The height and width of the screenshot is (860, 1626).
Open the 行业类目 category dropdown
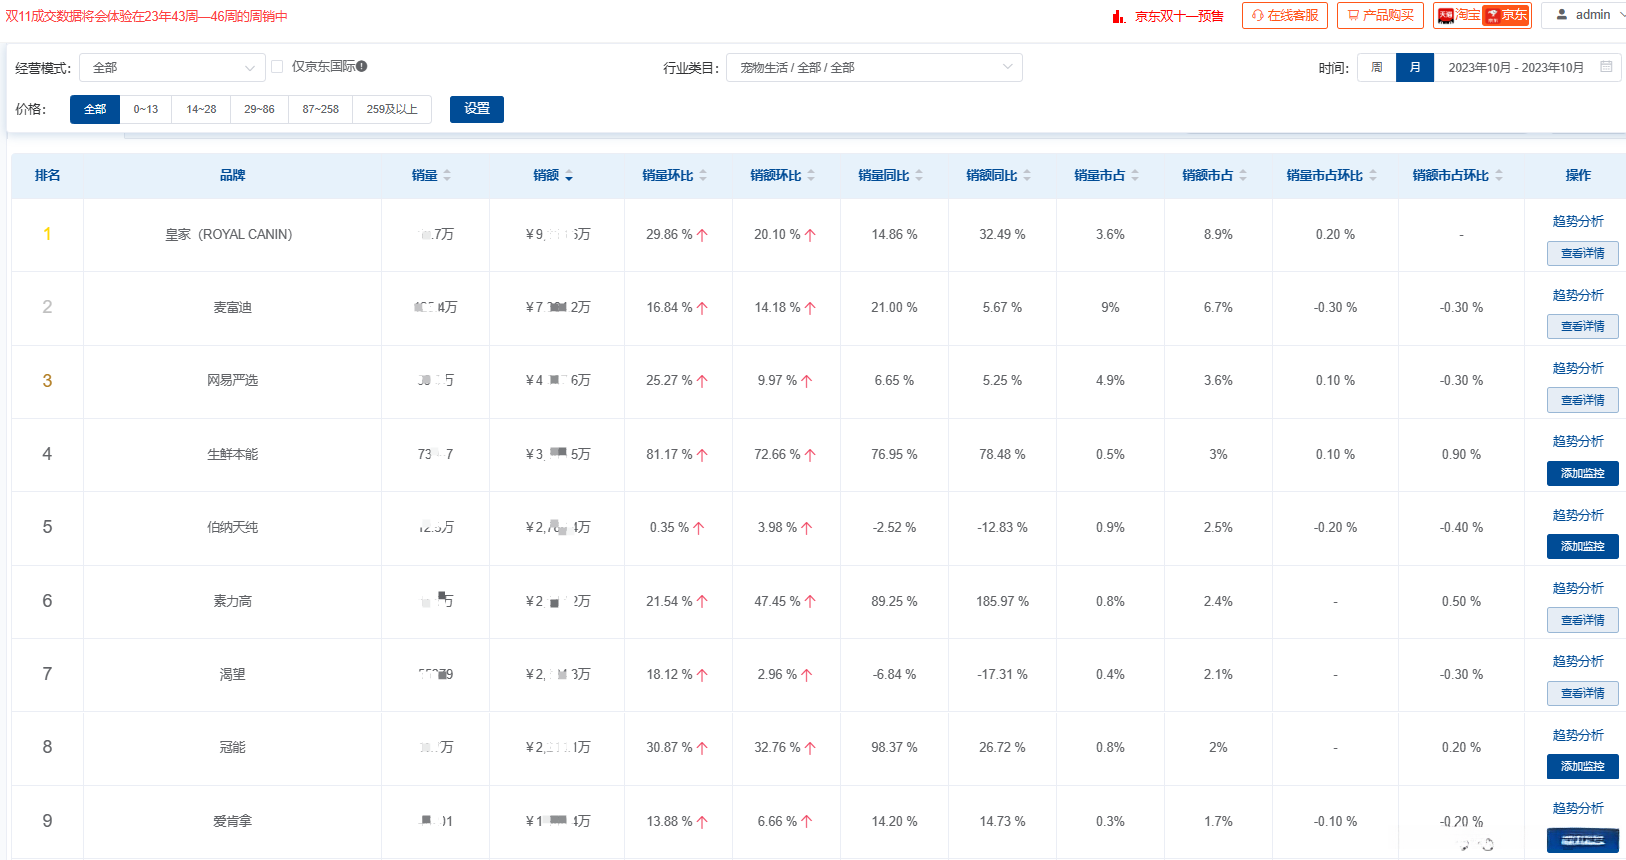click(x=874, y=68)
